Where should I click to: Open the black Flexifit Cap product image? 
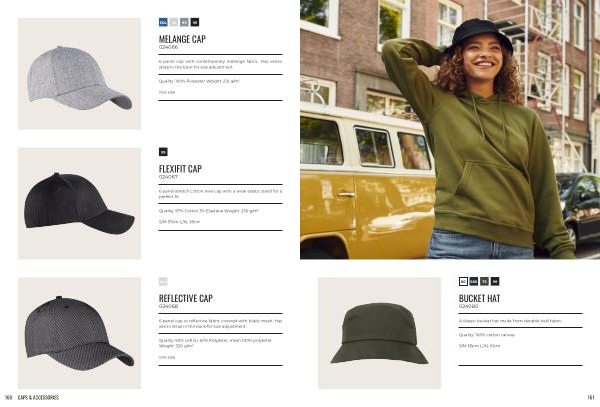tap(79, 204)
